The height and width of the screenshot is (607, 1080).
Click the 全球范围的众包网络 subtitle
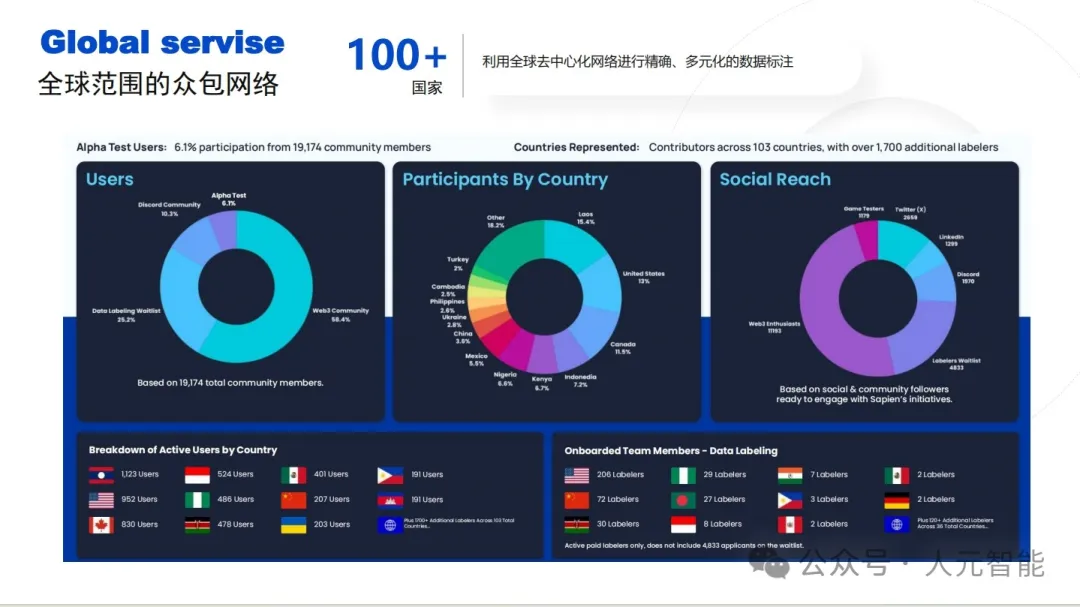tap(158, 84)
